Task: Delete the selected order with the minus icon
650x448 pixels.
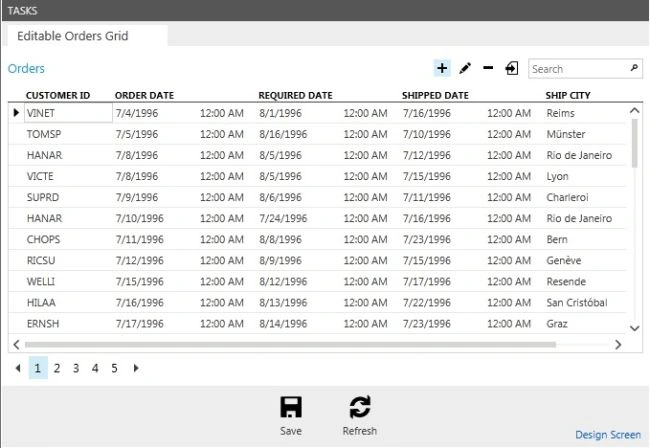Action: [488, 68]
